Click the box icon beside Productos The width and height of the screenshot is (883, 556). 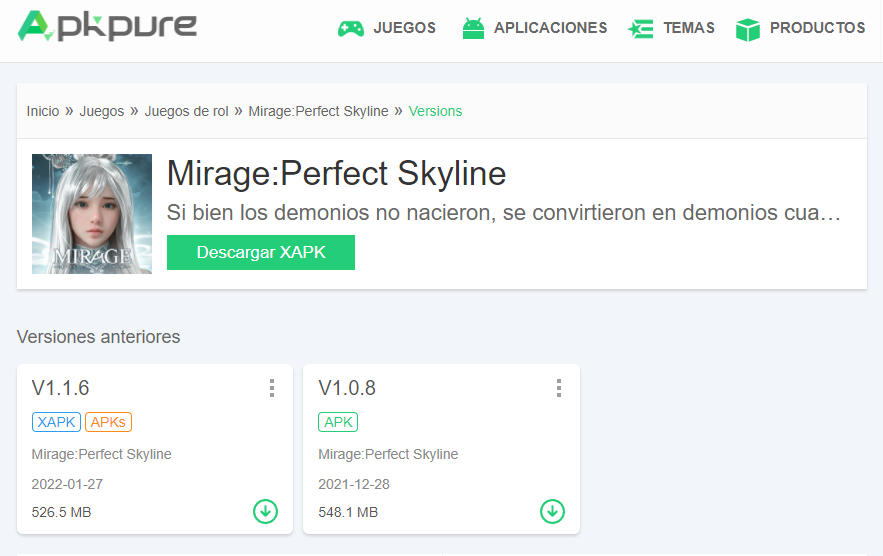click(x=747, y=30)
